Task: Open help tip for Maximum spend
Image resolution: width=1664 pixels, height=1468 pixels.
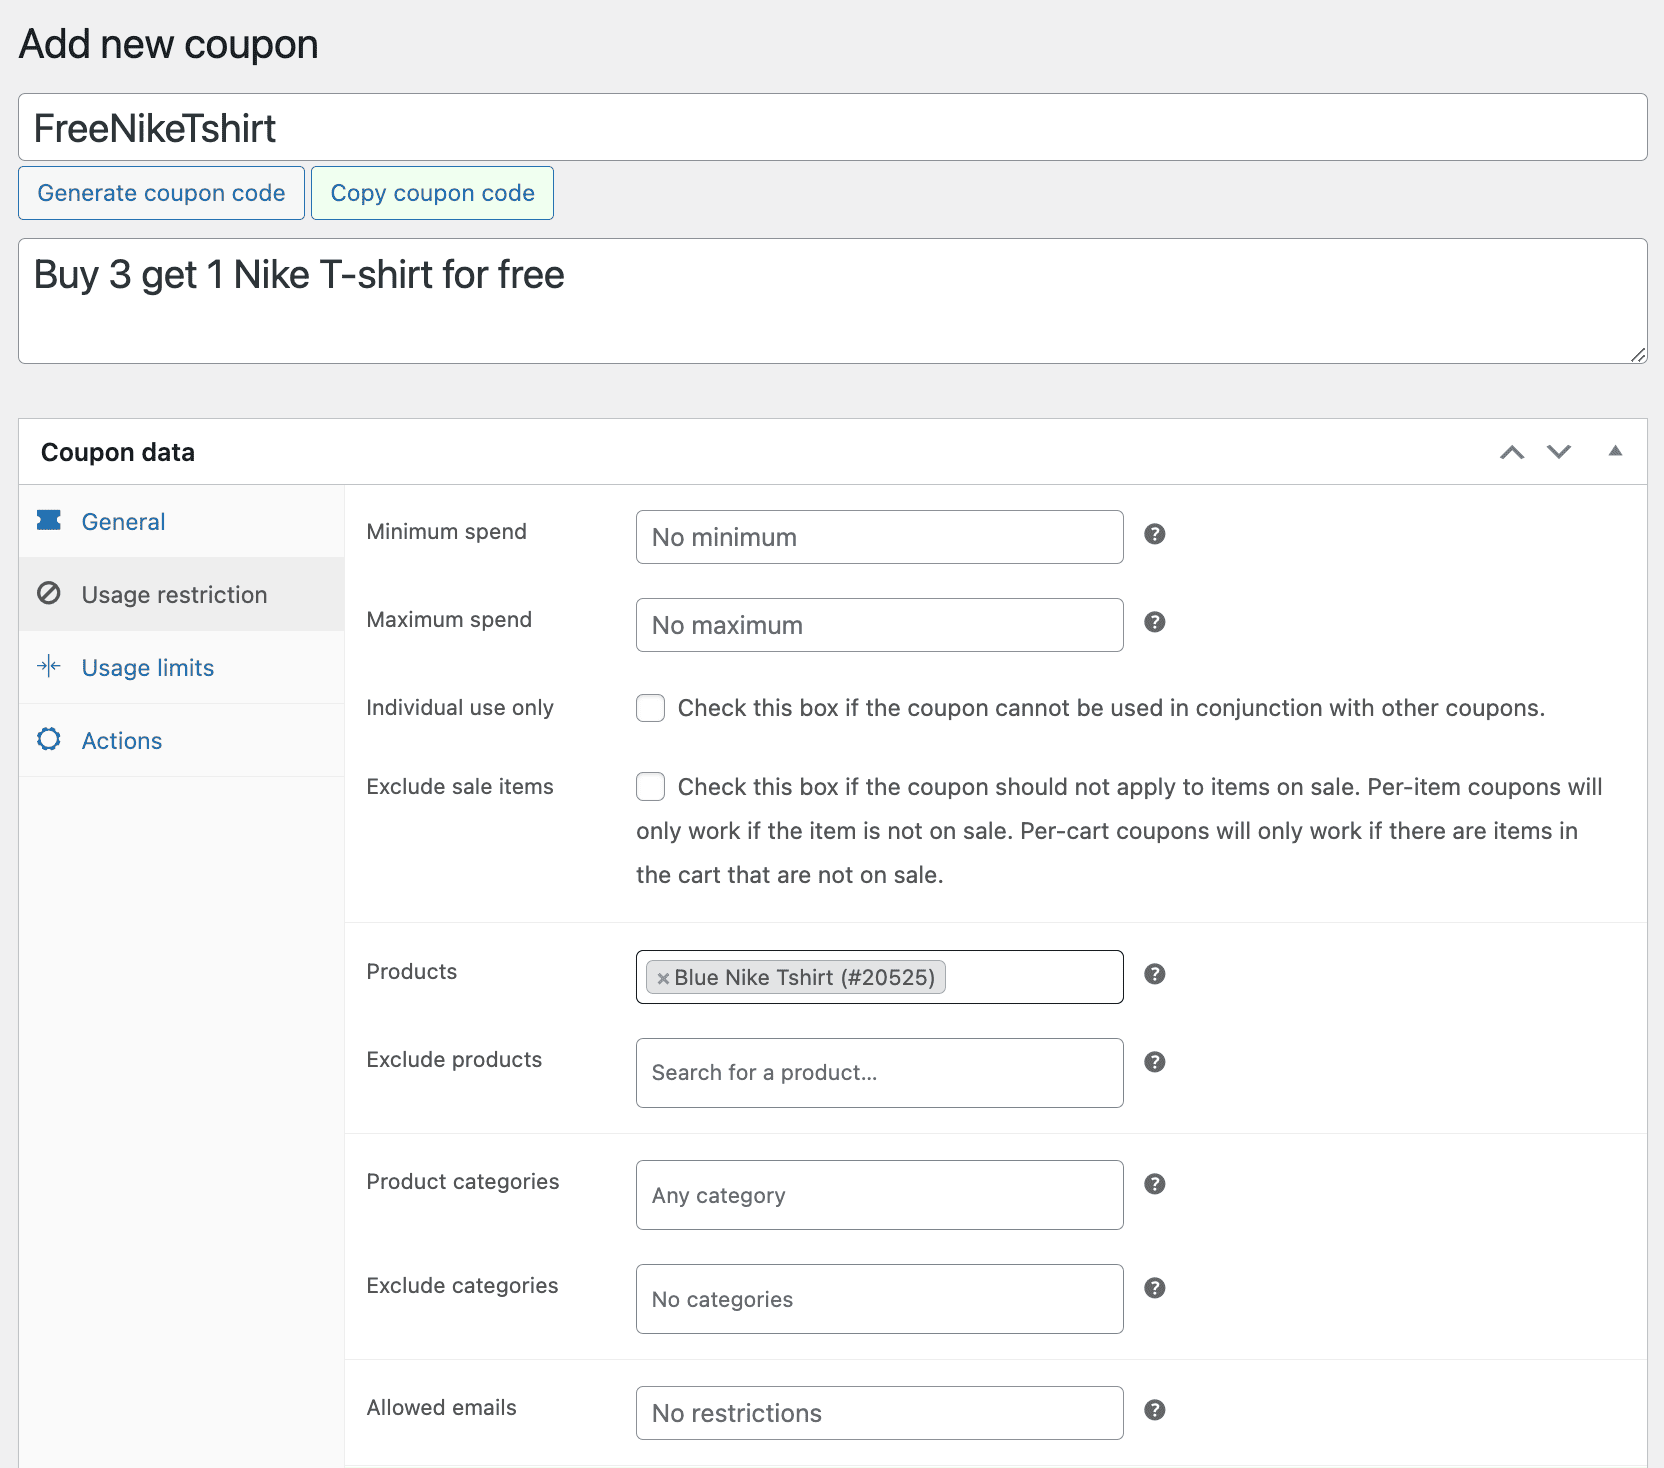Action: [x=1155, y=622]
